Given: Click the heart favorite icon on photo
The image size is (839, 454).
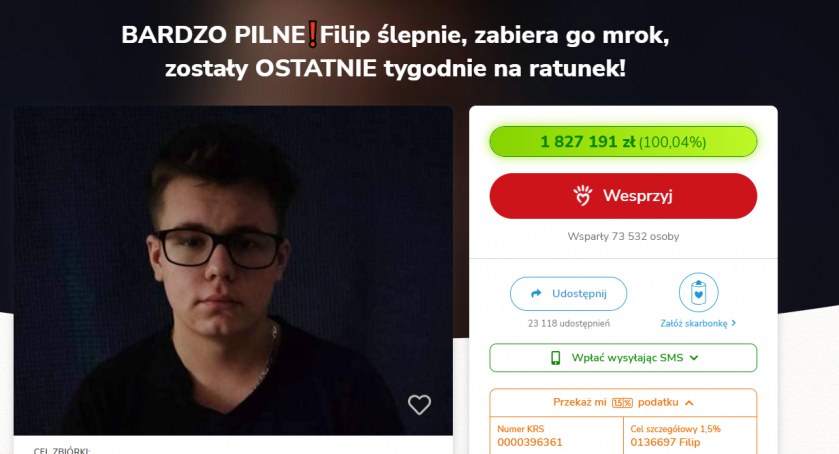Looking at the screenshot, I should pos(419,404).
